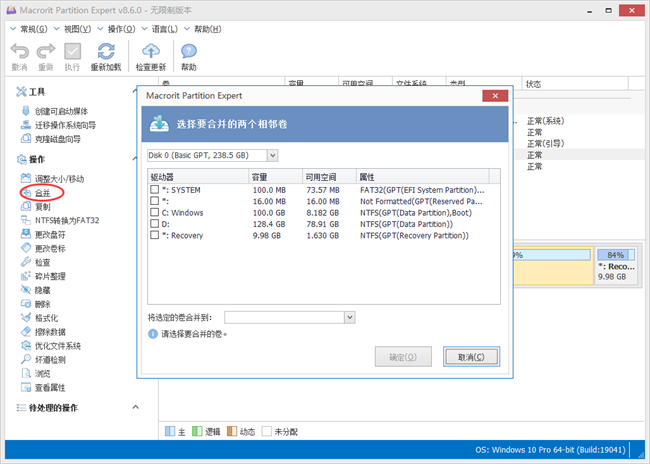650x464 pixels.
Task: Click the primary (主) legend color swatch
Action: tap(170, 431)
